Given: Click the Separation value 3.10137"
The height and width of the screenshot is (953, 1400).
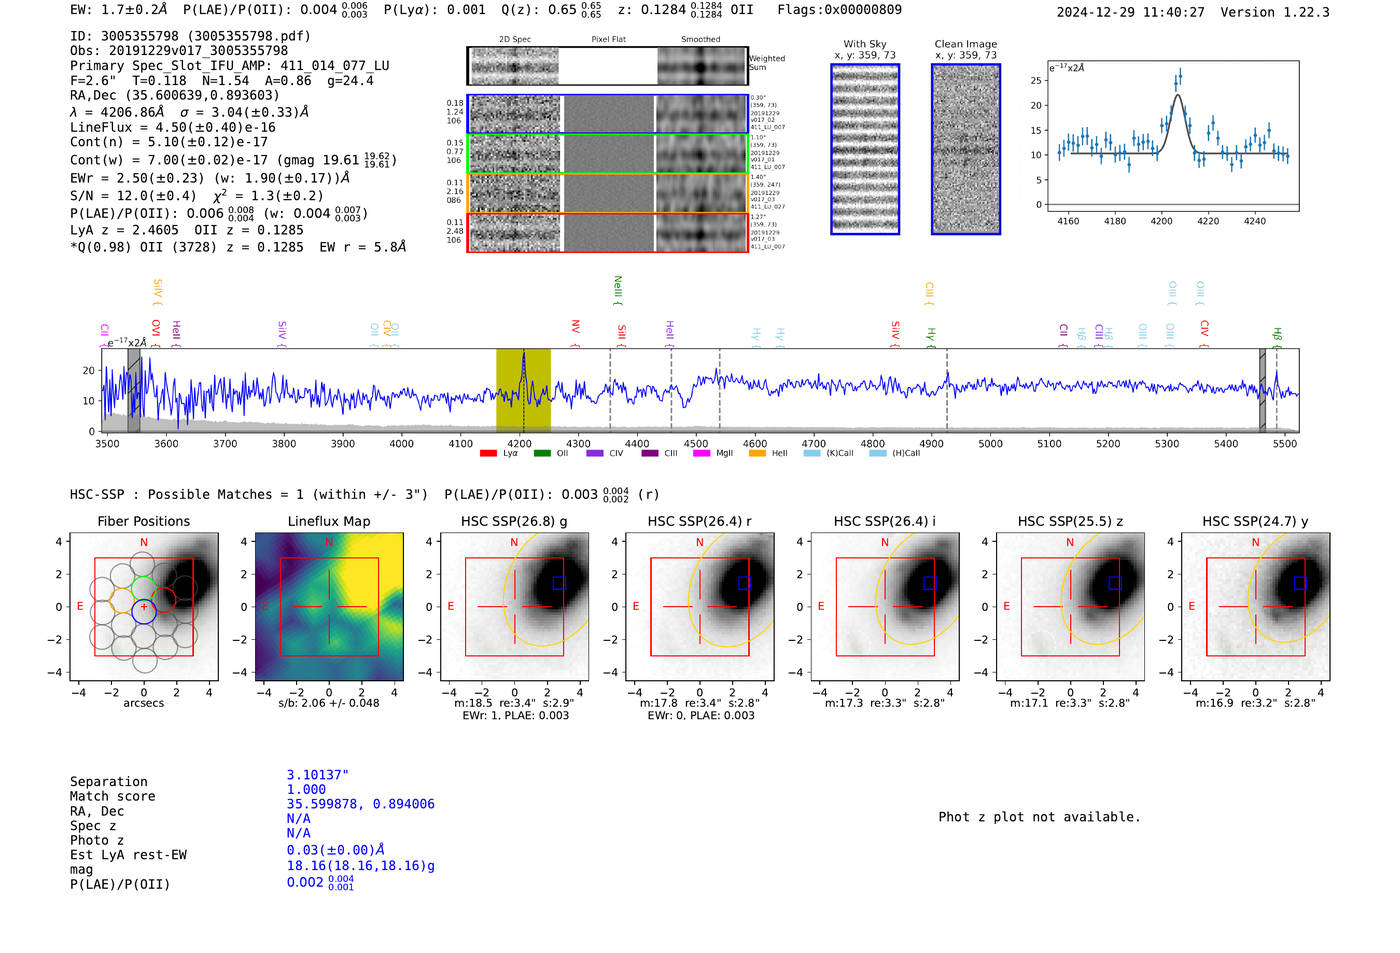Looking at the screenshot, I should coord(318,775).
